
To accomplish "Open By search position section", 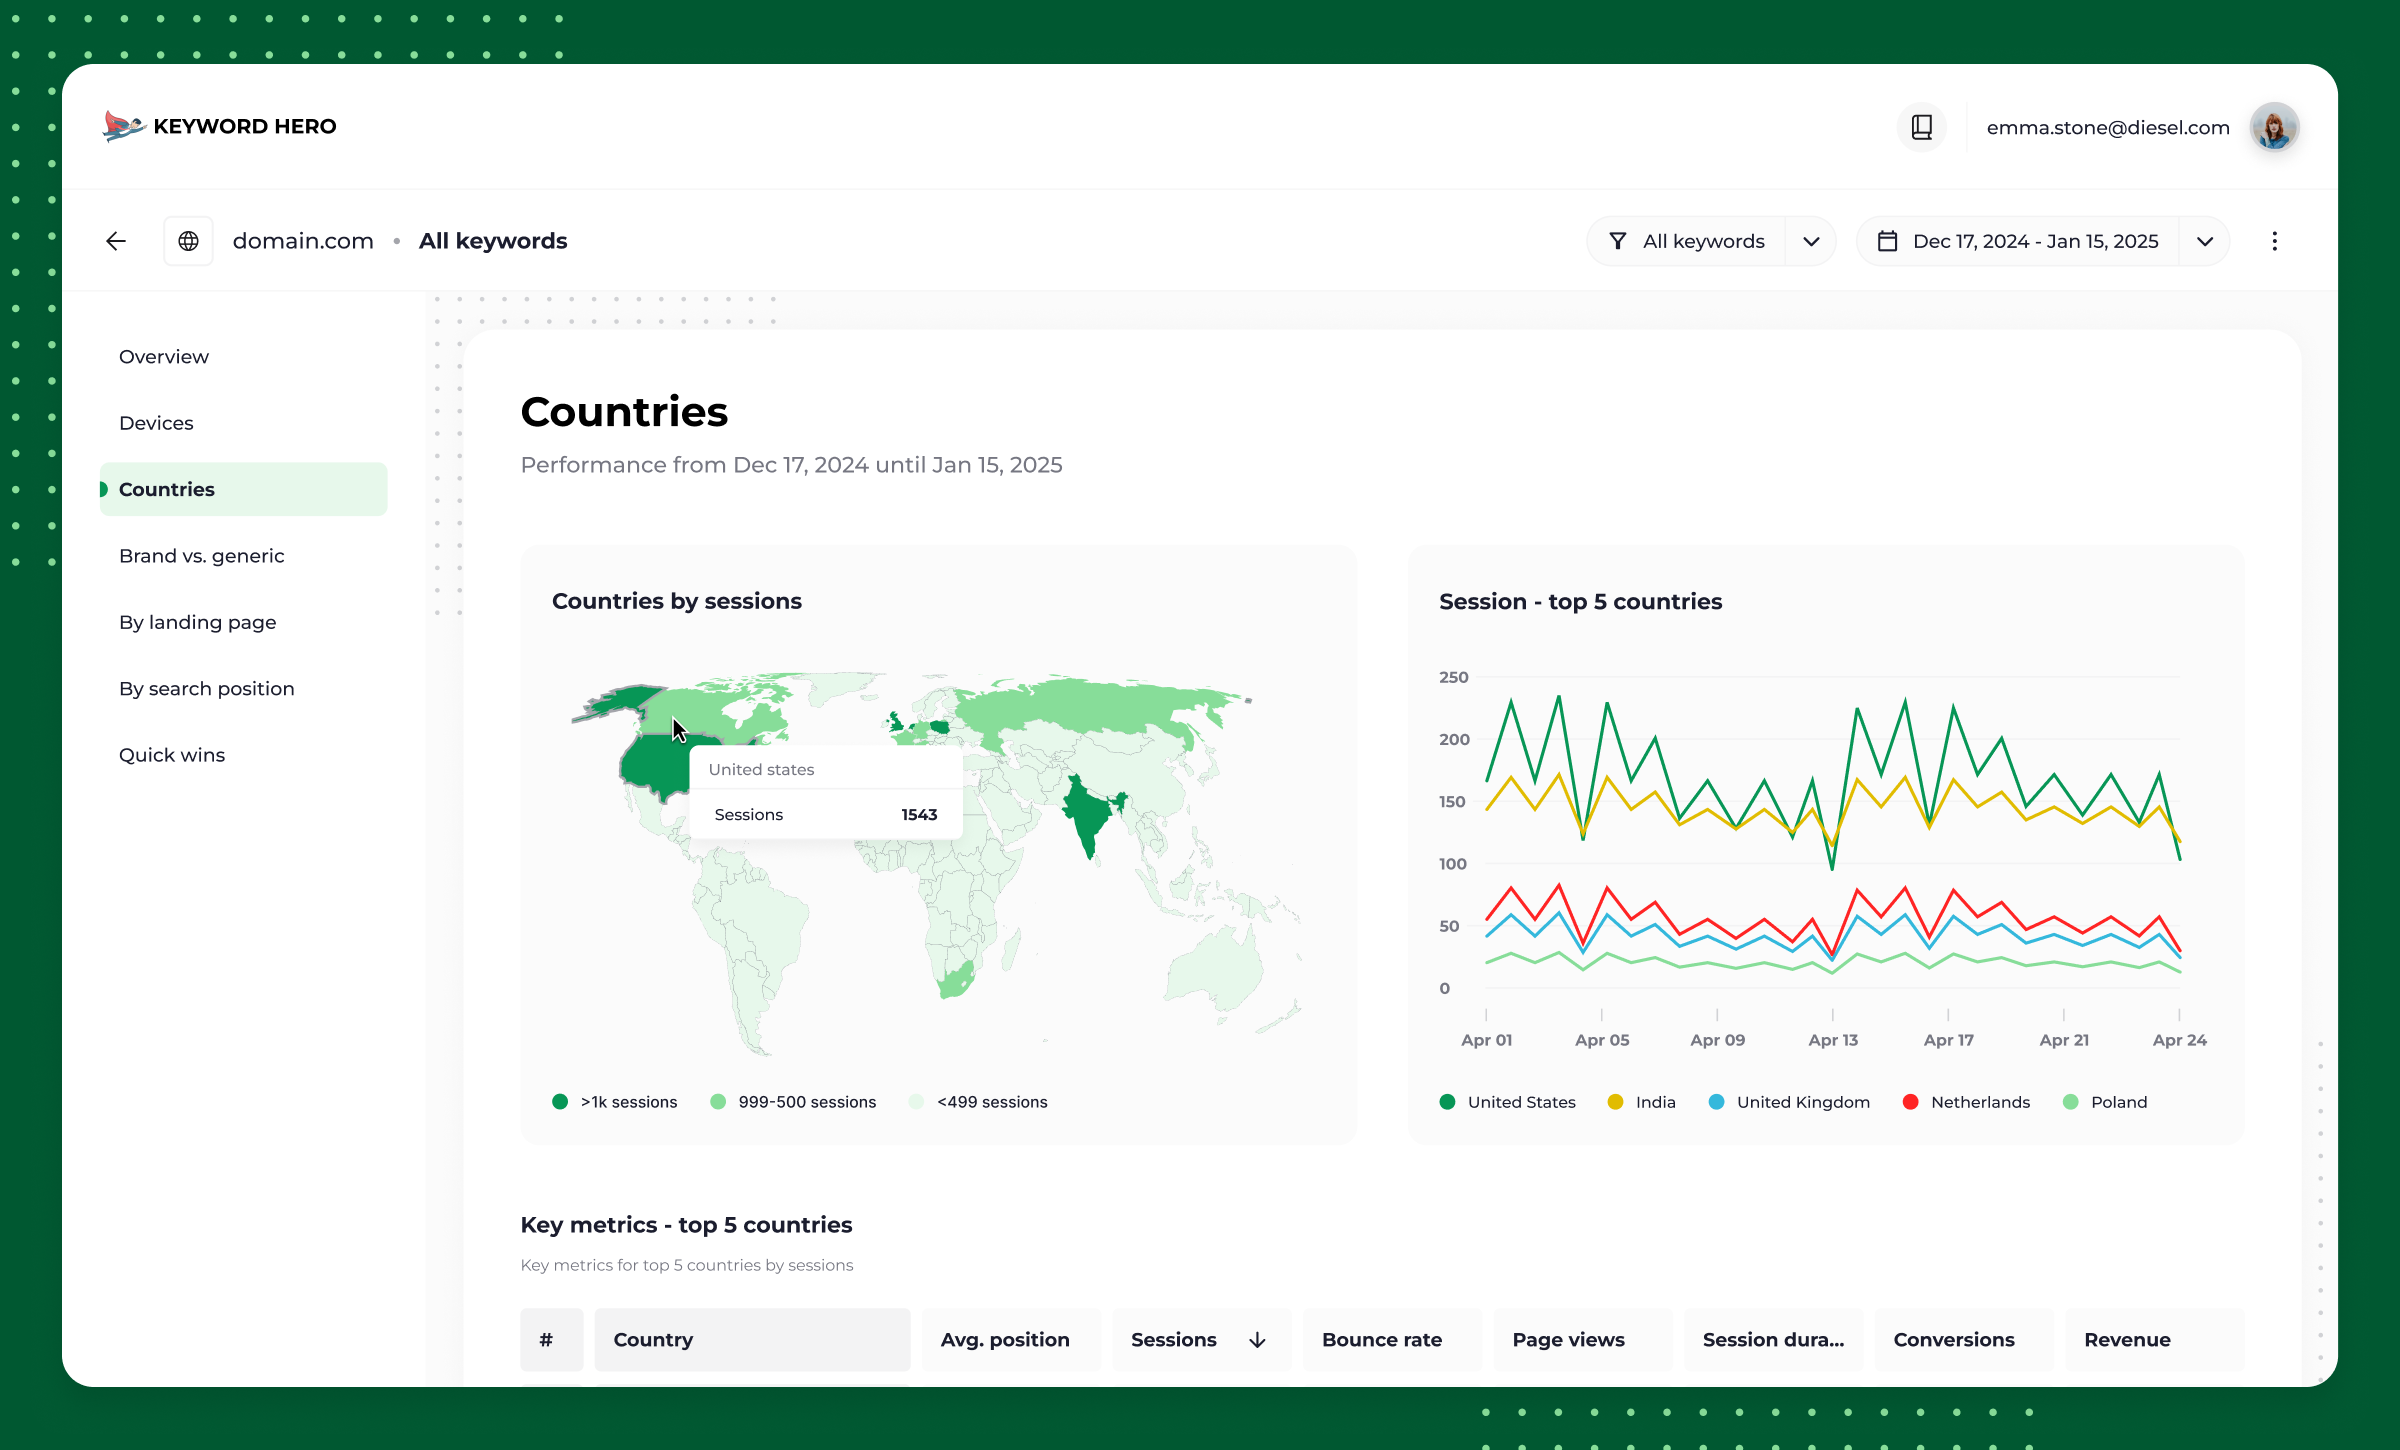I will (207, 689).
